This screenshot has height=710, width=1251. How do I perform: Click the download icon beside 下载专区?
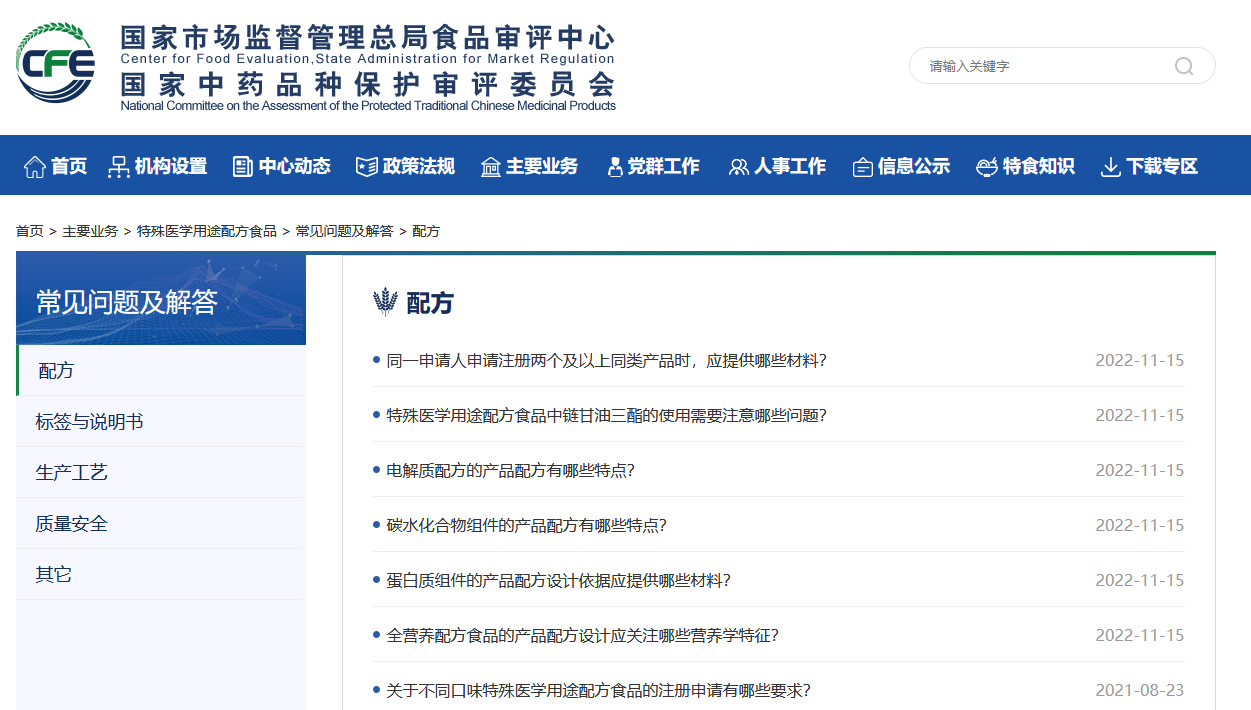1110,167
